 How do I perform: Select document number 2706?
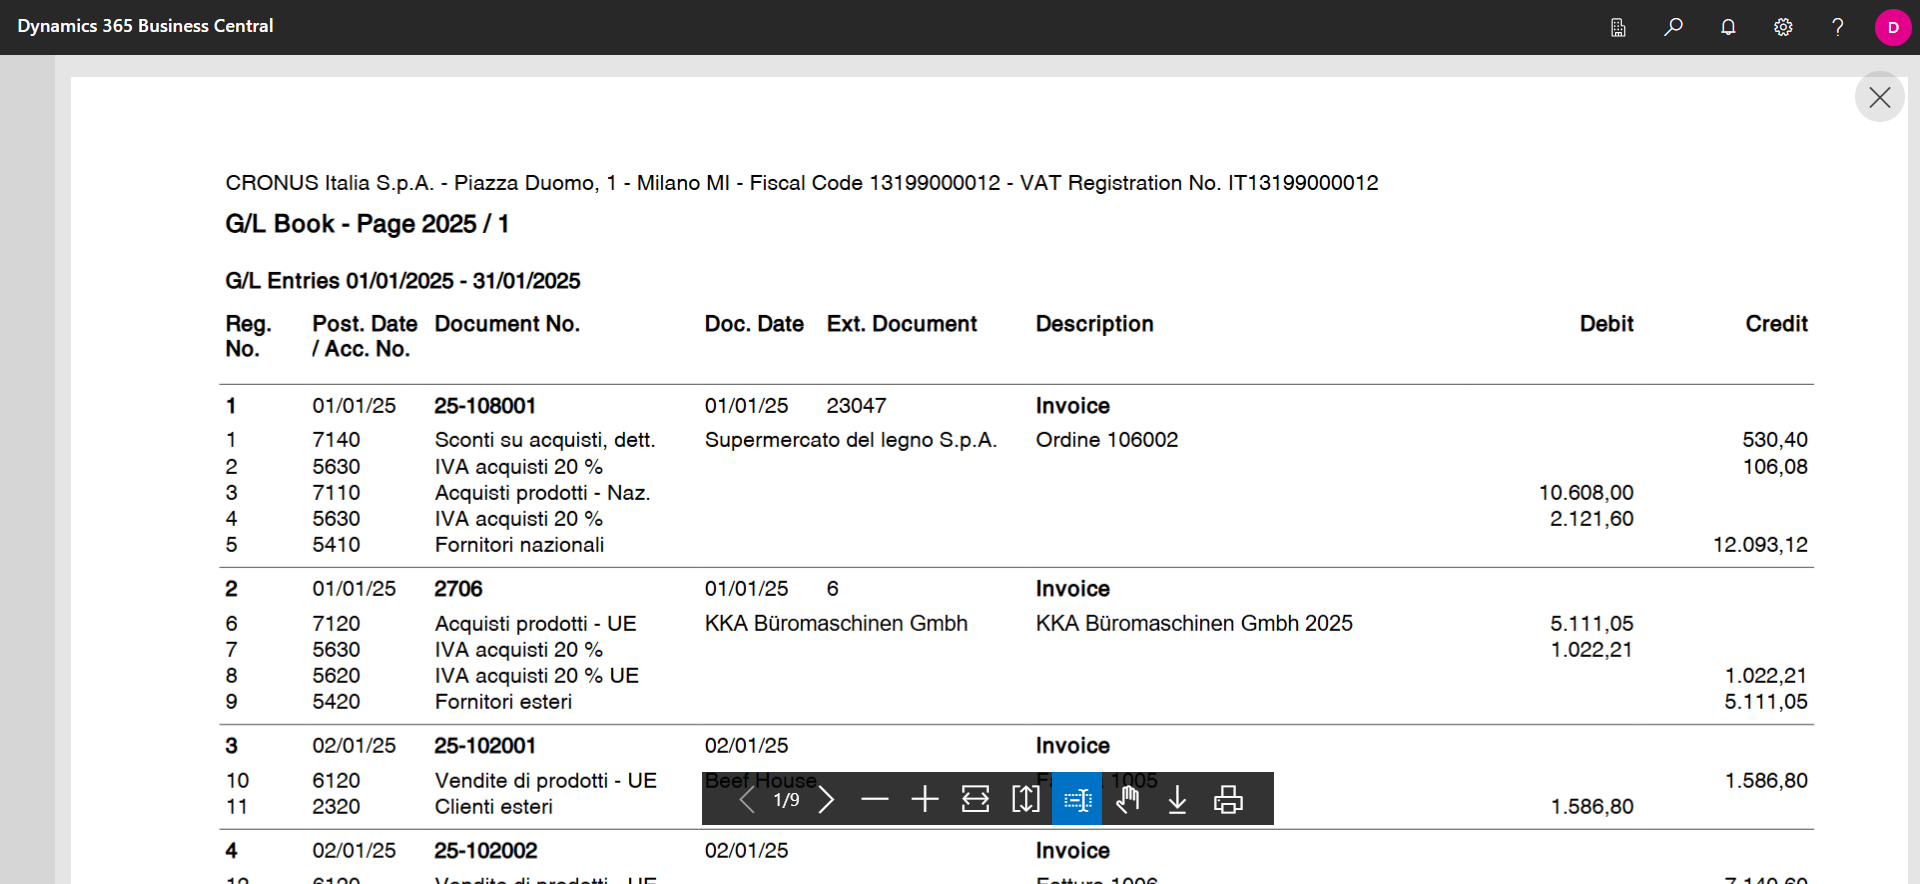[x=458, y=589]
